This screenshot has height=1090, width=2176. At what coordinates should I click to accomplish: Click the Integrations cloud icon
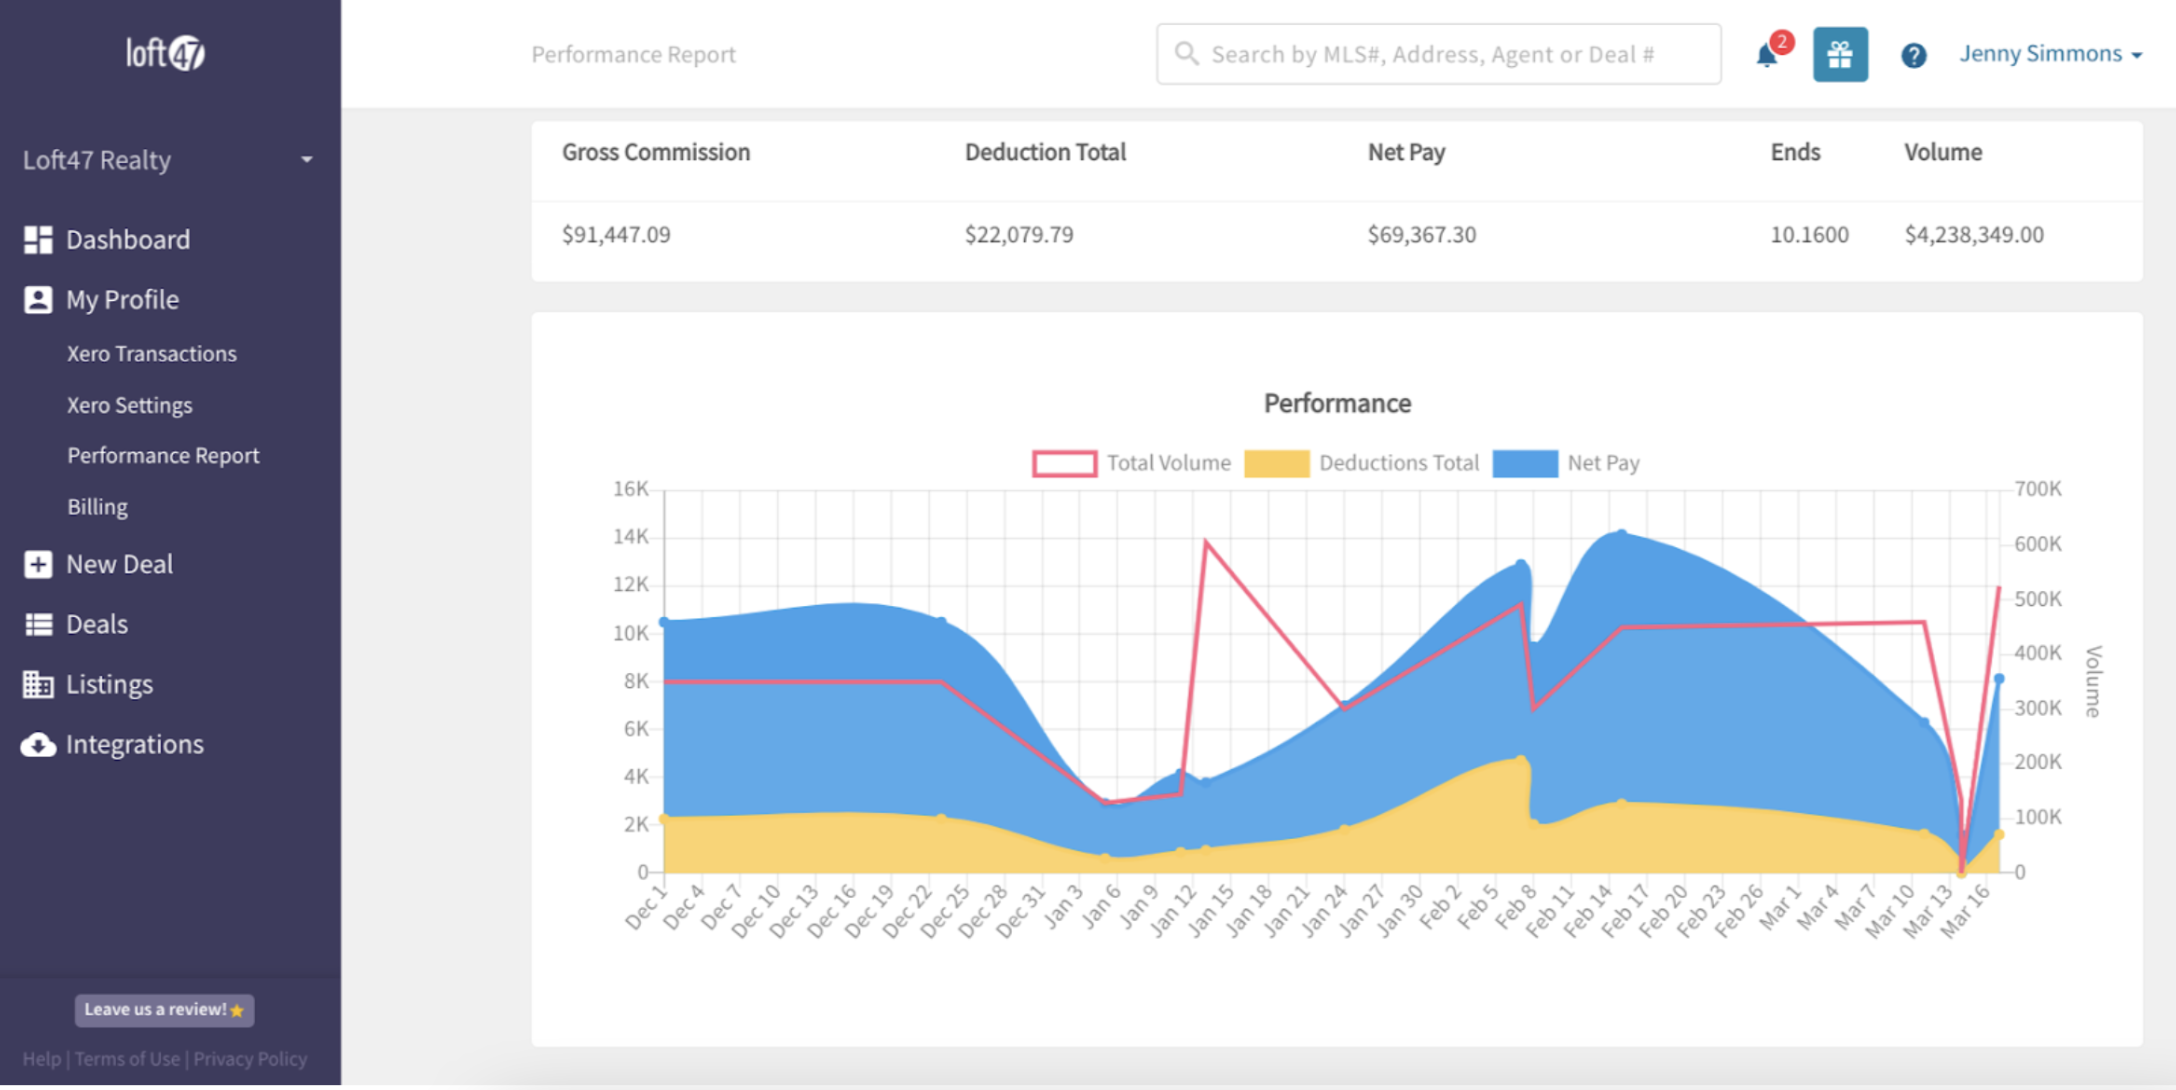pos(38,744)
